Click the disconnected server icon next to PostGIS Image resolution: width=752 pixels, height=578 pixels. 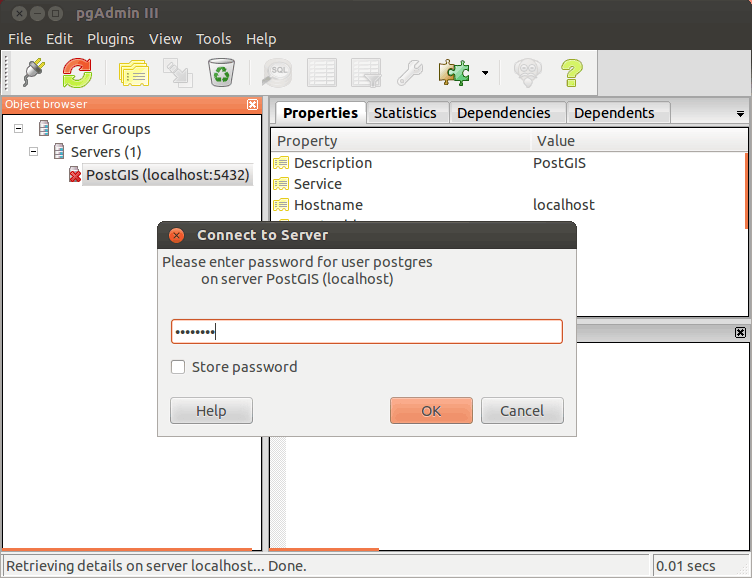(74, 175)
